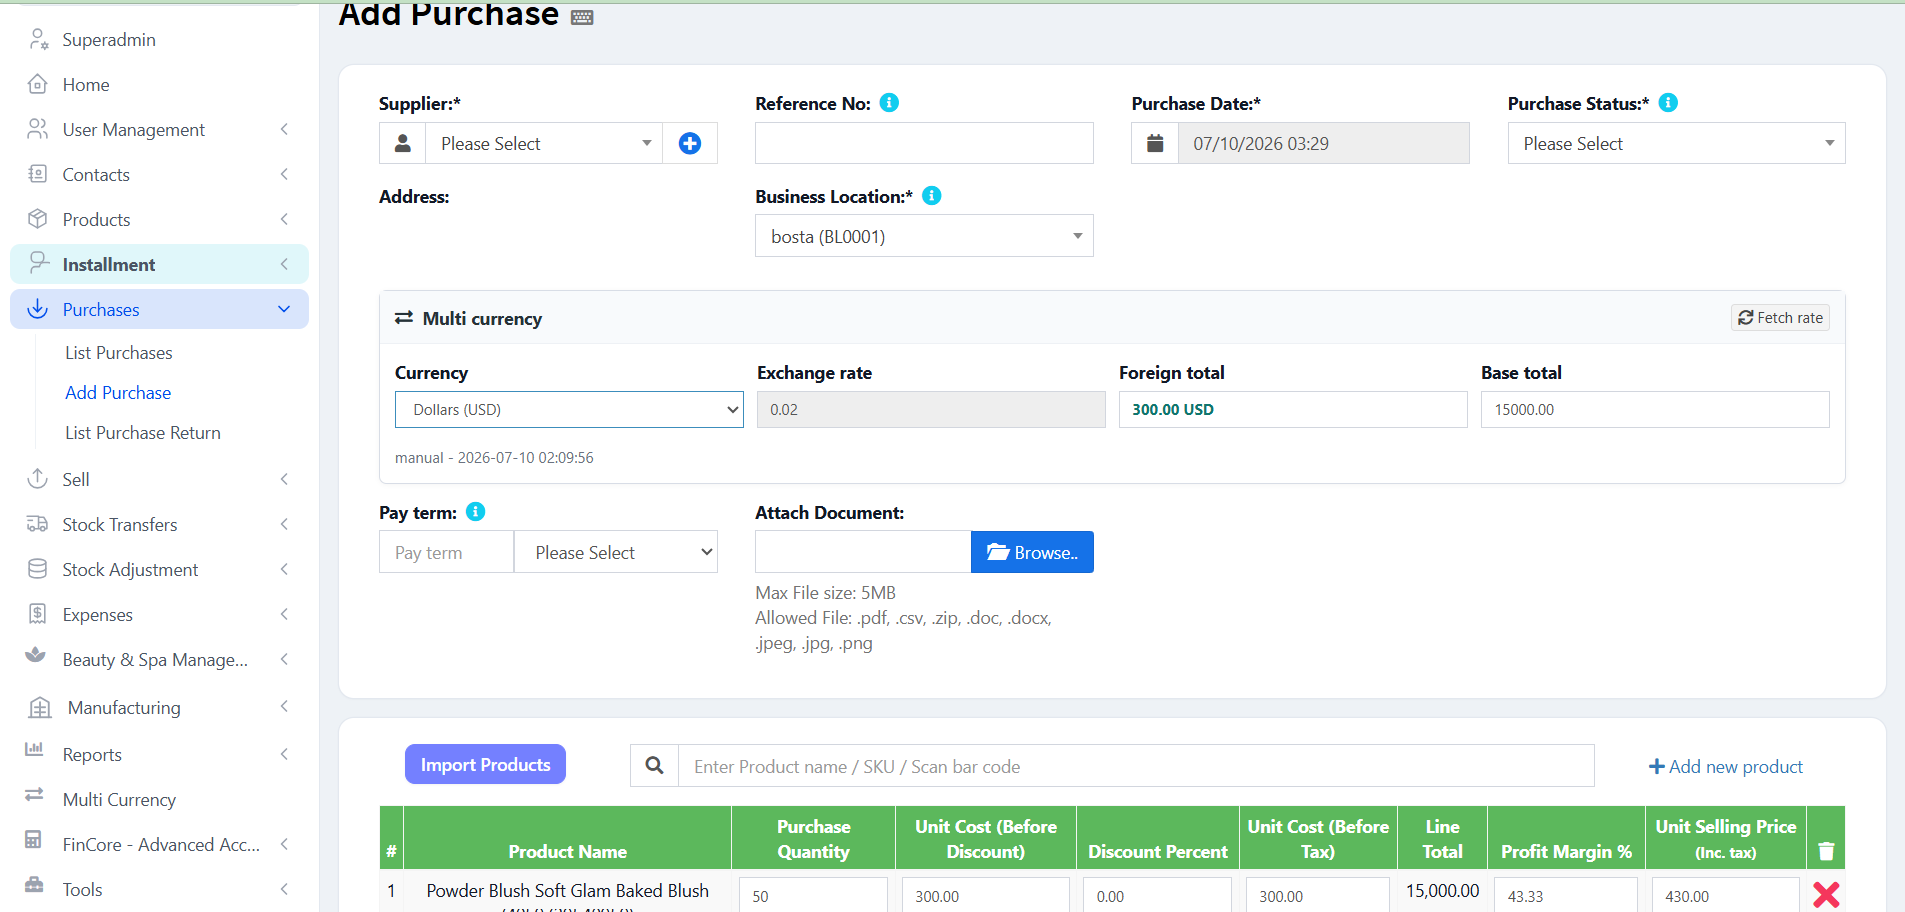The image size is (1905, 912).
Task: Click the Pay term info icon
Action: click(476, 512)
